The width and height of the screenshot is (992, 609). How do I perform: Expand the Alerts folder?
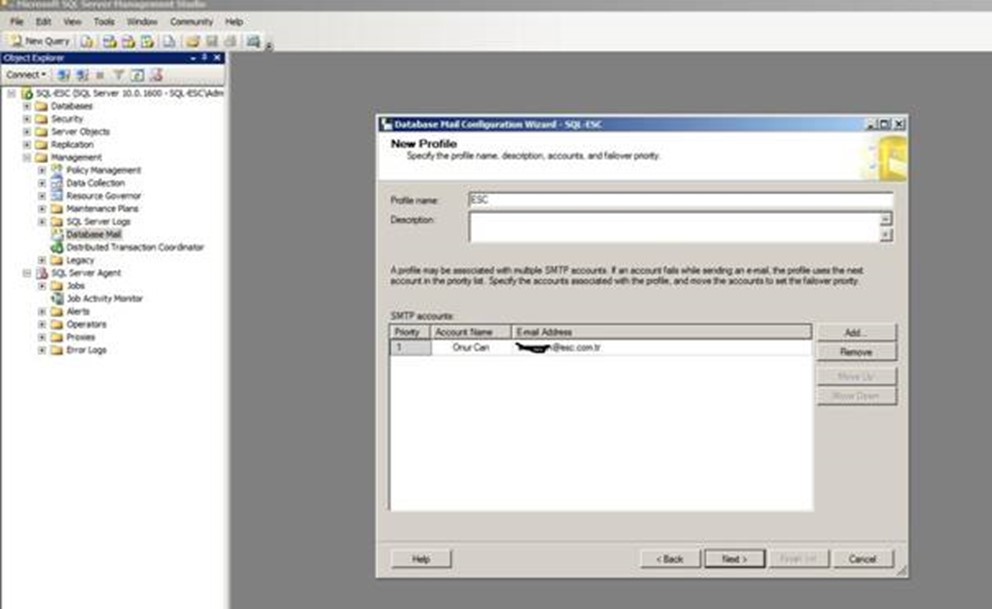tap(42, 312)
